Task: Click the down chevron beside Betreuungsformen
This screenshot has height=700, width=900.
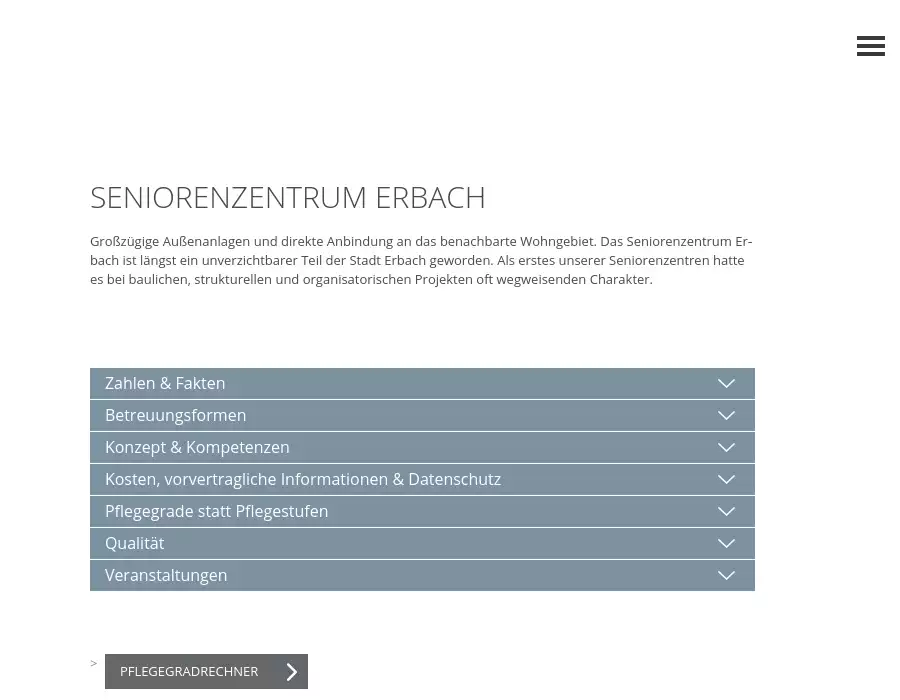Action: 726,416
